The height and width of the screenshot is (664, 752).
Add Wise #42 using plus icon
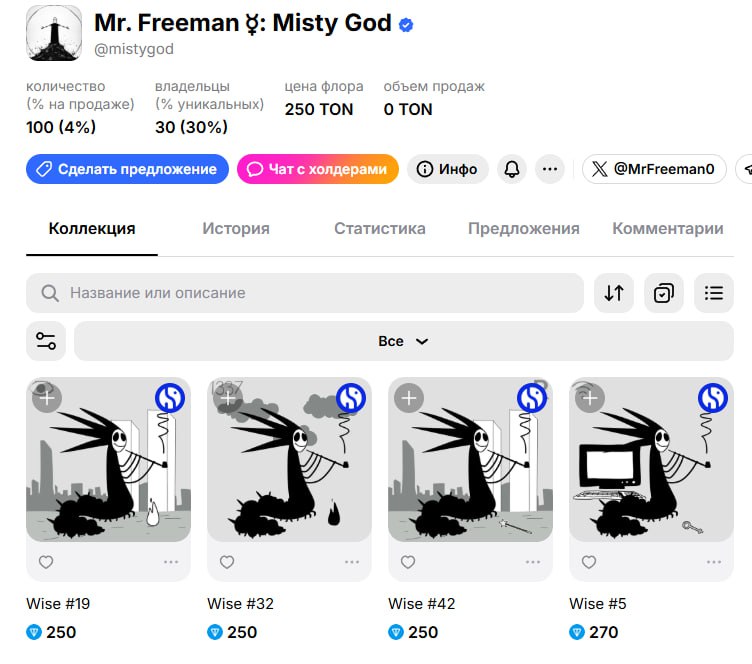tap(408, 398)
